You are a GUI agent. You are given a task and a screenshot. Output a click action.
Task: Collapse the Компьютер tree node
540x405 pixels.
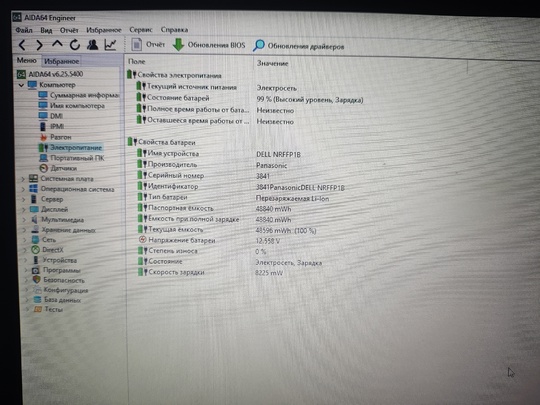21,85
